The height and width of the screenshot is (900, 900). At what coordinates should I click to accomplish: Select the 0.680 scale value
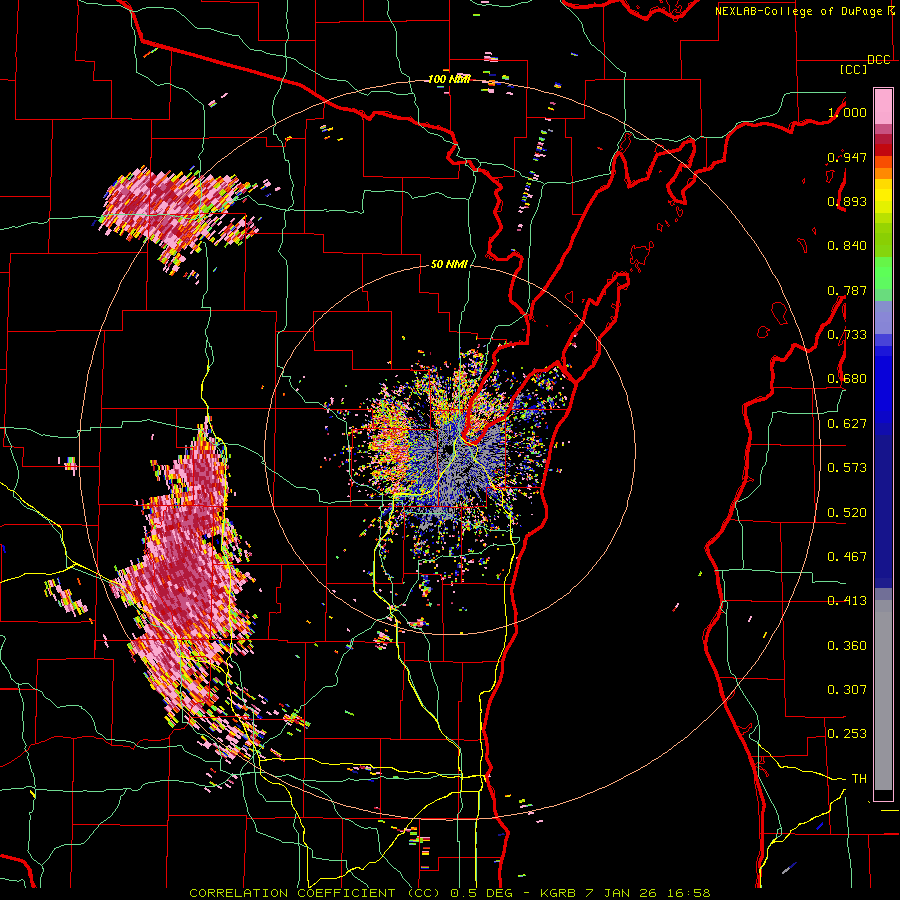click(x=847, y=379)
